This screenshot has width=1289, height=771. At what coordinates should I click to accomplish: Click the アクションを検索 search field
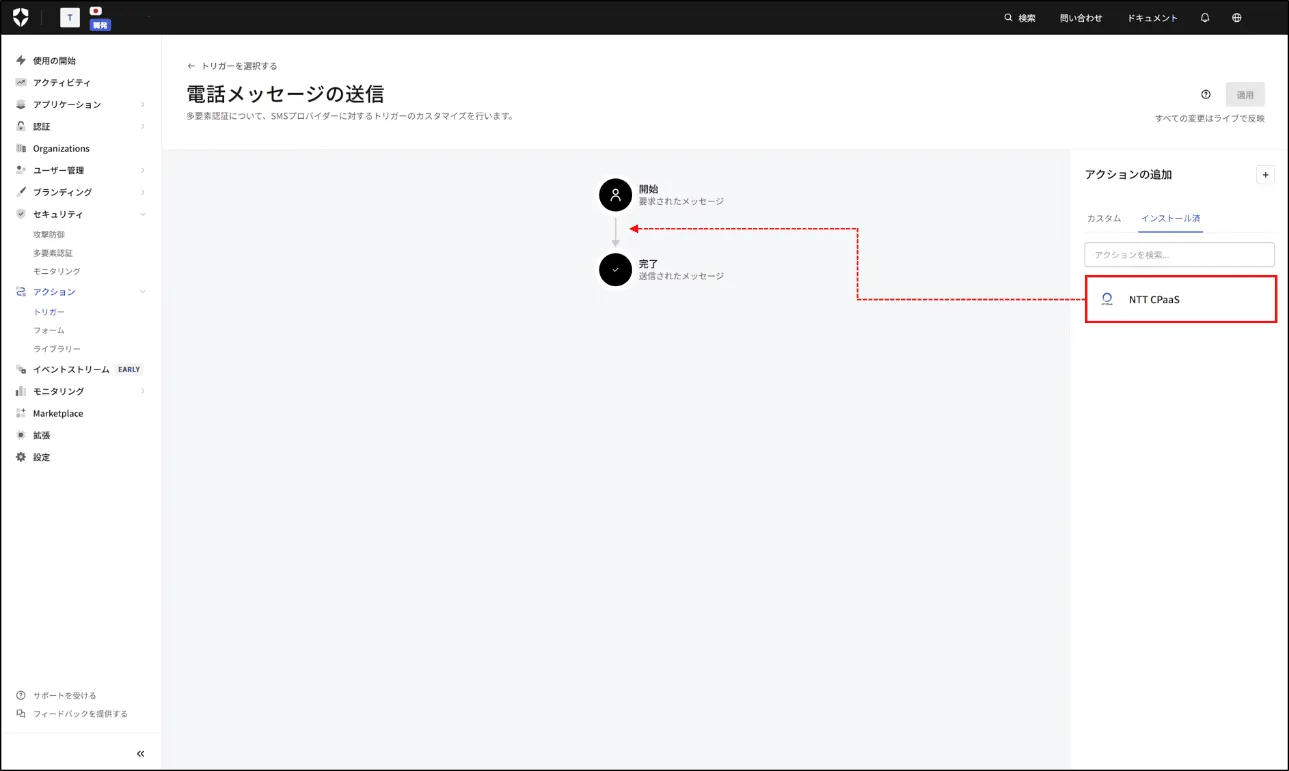(1179, 255)
